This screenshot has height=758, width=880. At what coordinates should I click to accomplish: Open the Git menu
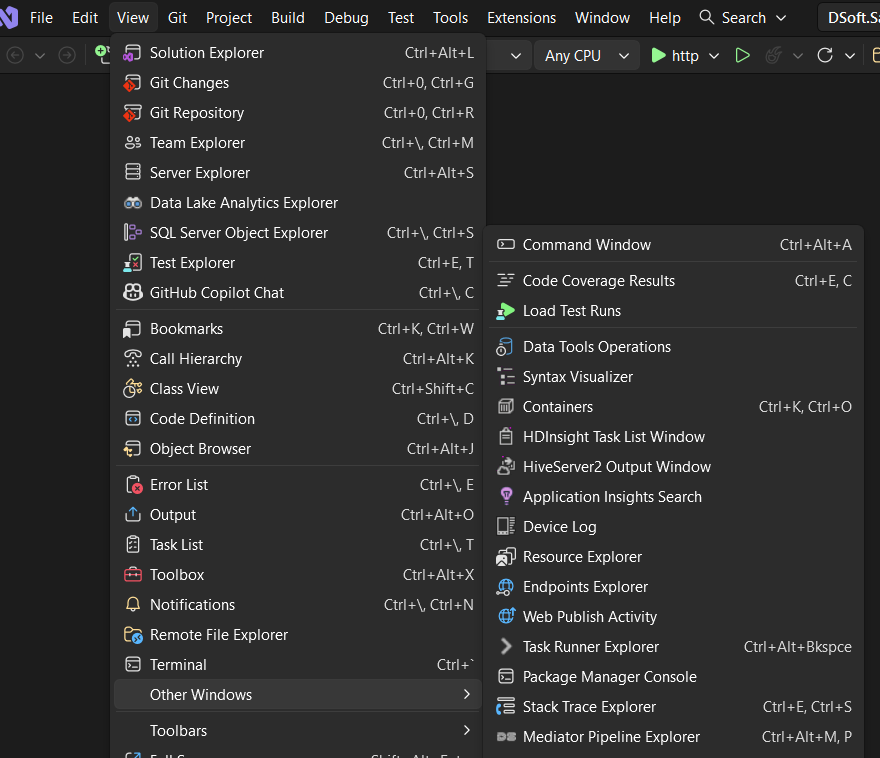click(x=177, y=18)
